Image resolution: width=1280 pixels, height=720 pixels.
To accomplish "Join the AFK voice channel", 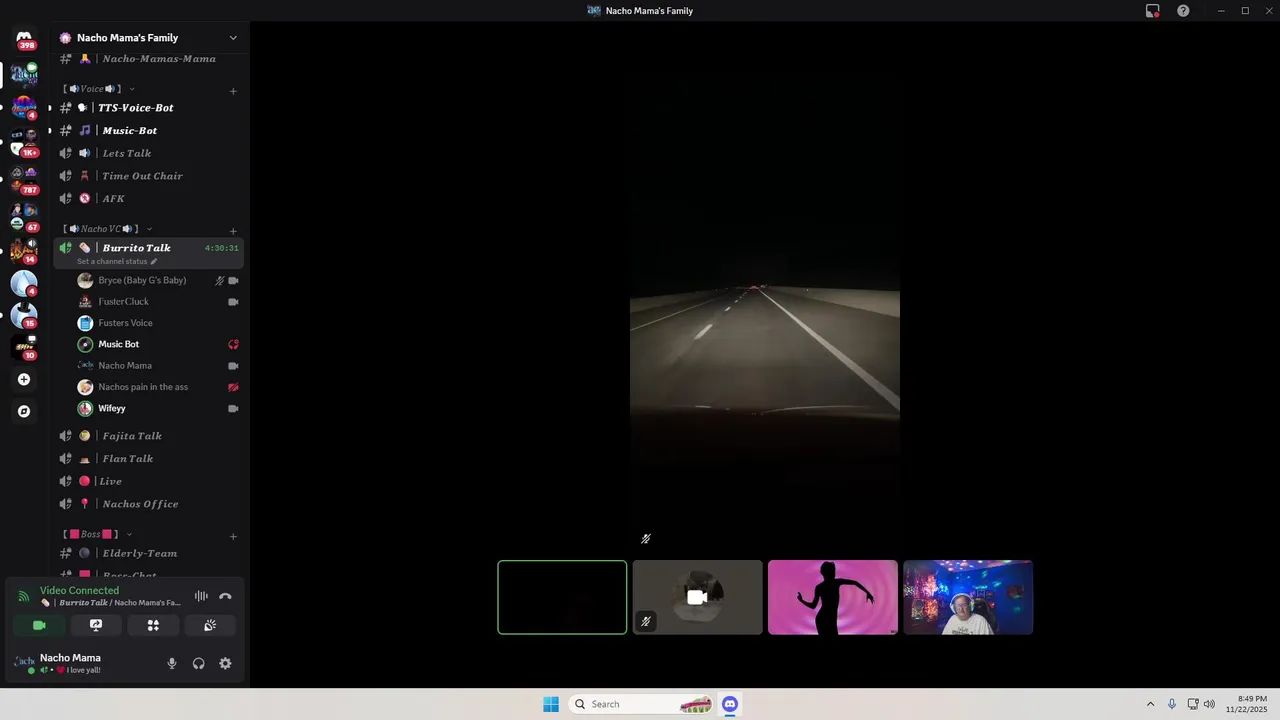I will coord(149,199).
